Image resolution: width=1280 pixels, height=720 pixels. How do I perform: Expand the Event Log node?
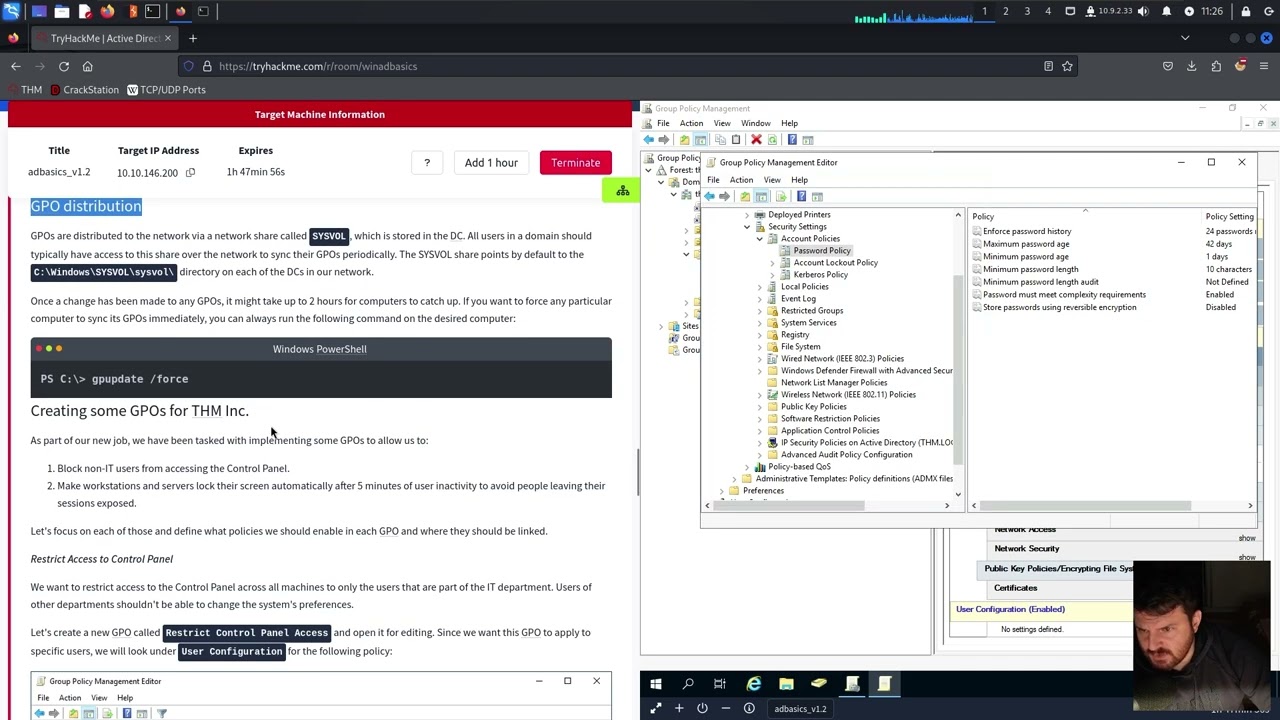tap(759, 299)
